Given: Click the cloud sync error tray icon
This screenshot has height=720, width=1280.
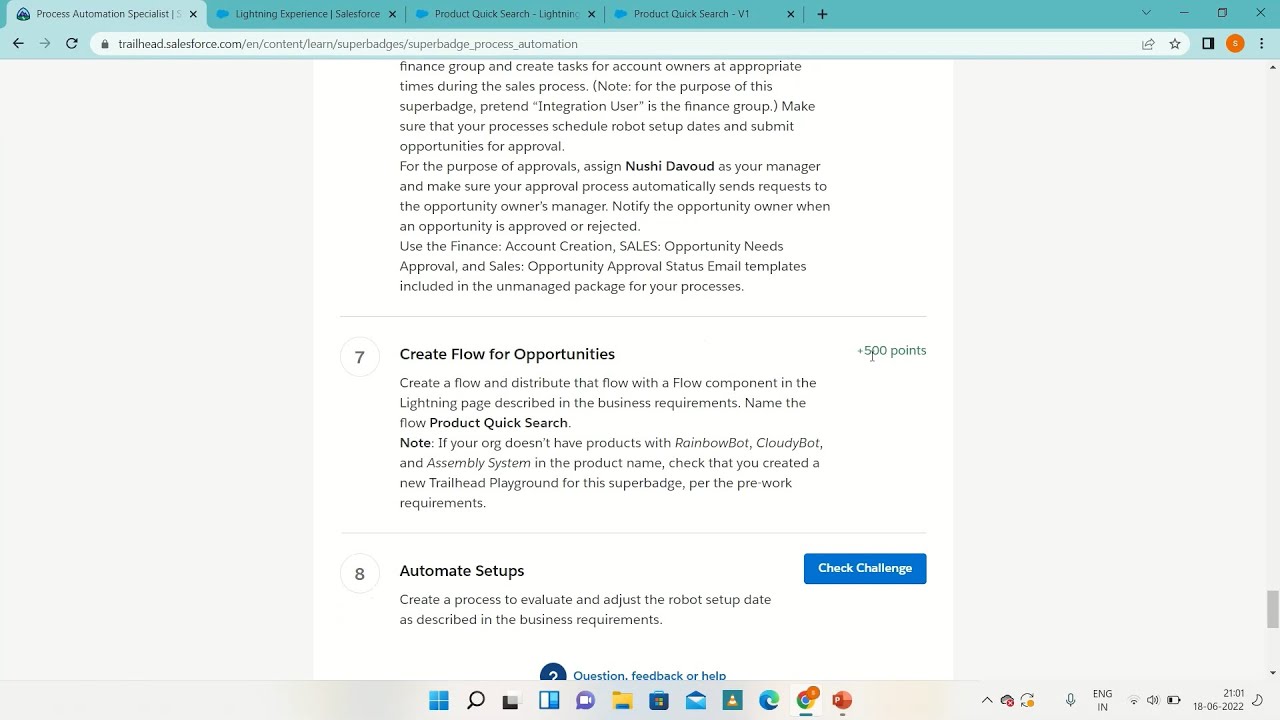Looking at the screenshot, I should (1007, 700).
